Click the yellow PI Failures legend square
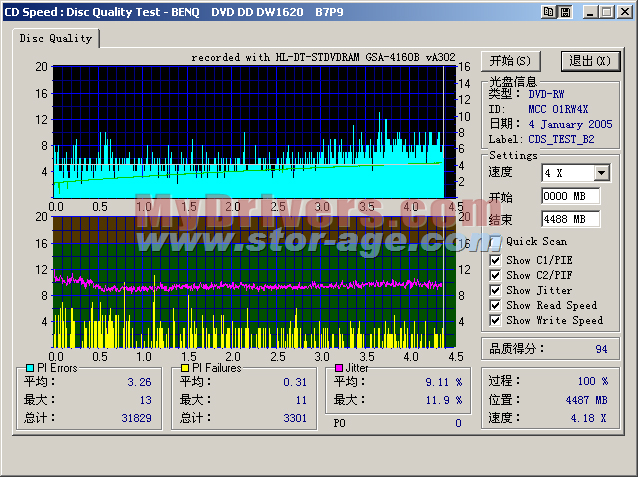This screenshot has width=638, height=477. coord(183,369)
